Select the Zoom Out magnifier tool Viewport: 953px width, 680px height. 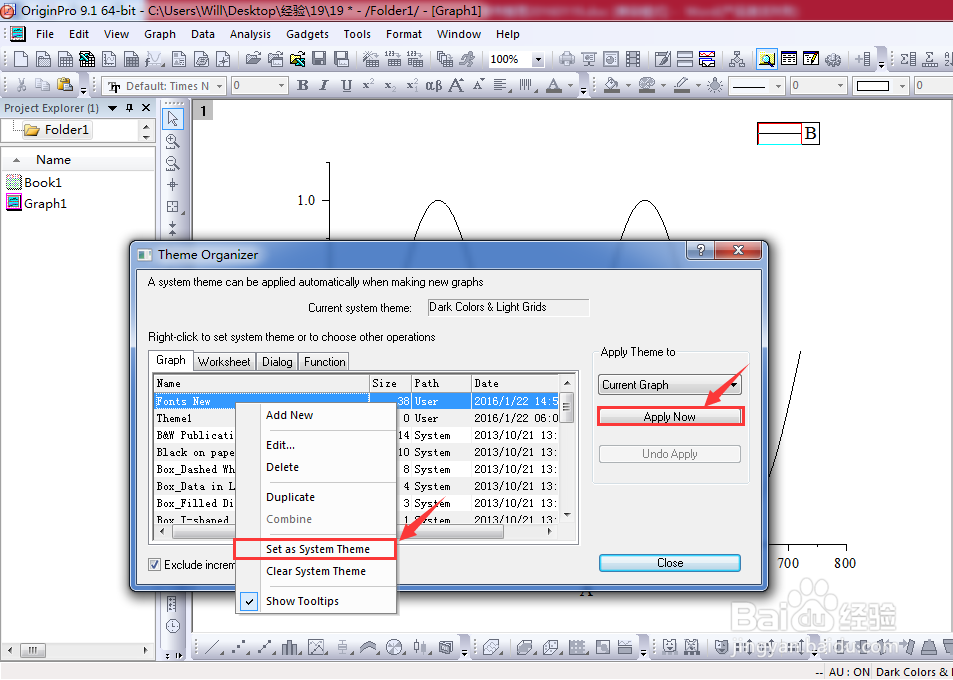click(x=173, y=163)
